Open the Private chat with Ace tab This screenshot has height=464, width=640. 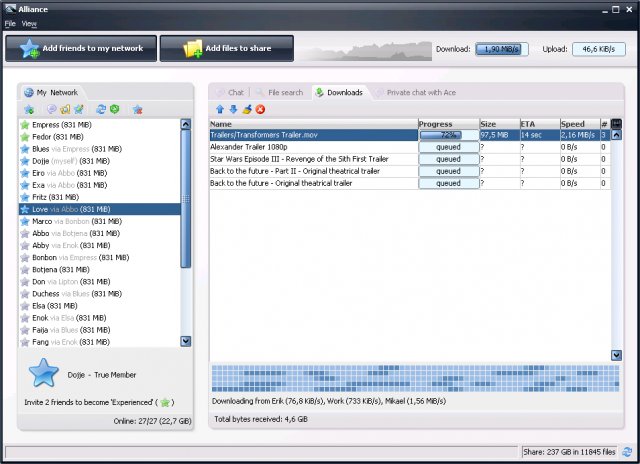pos(415,93)
